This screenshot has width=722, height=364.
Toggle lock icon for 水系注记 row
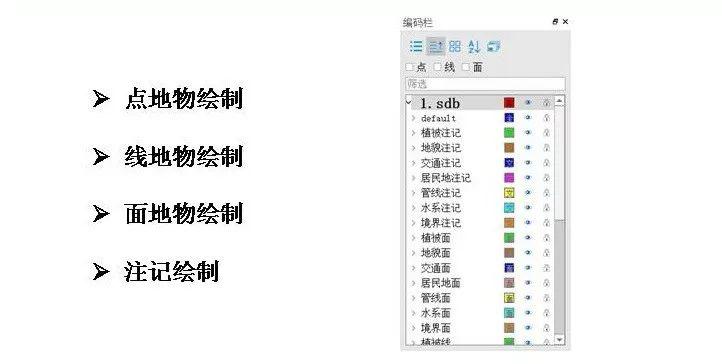[x=547, y=208]
